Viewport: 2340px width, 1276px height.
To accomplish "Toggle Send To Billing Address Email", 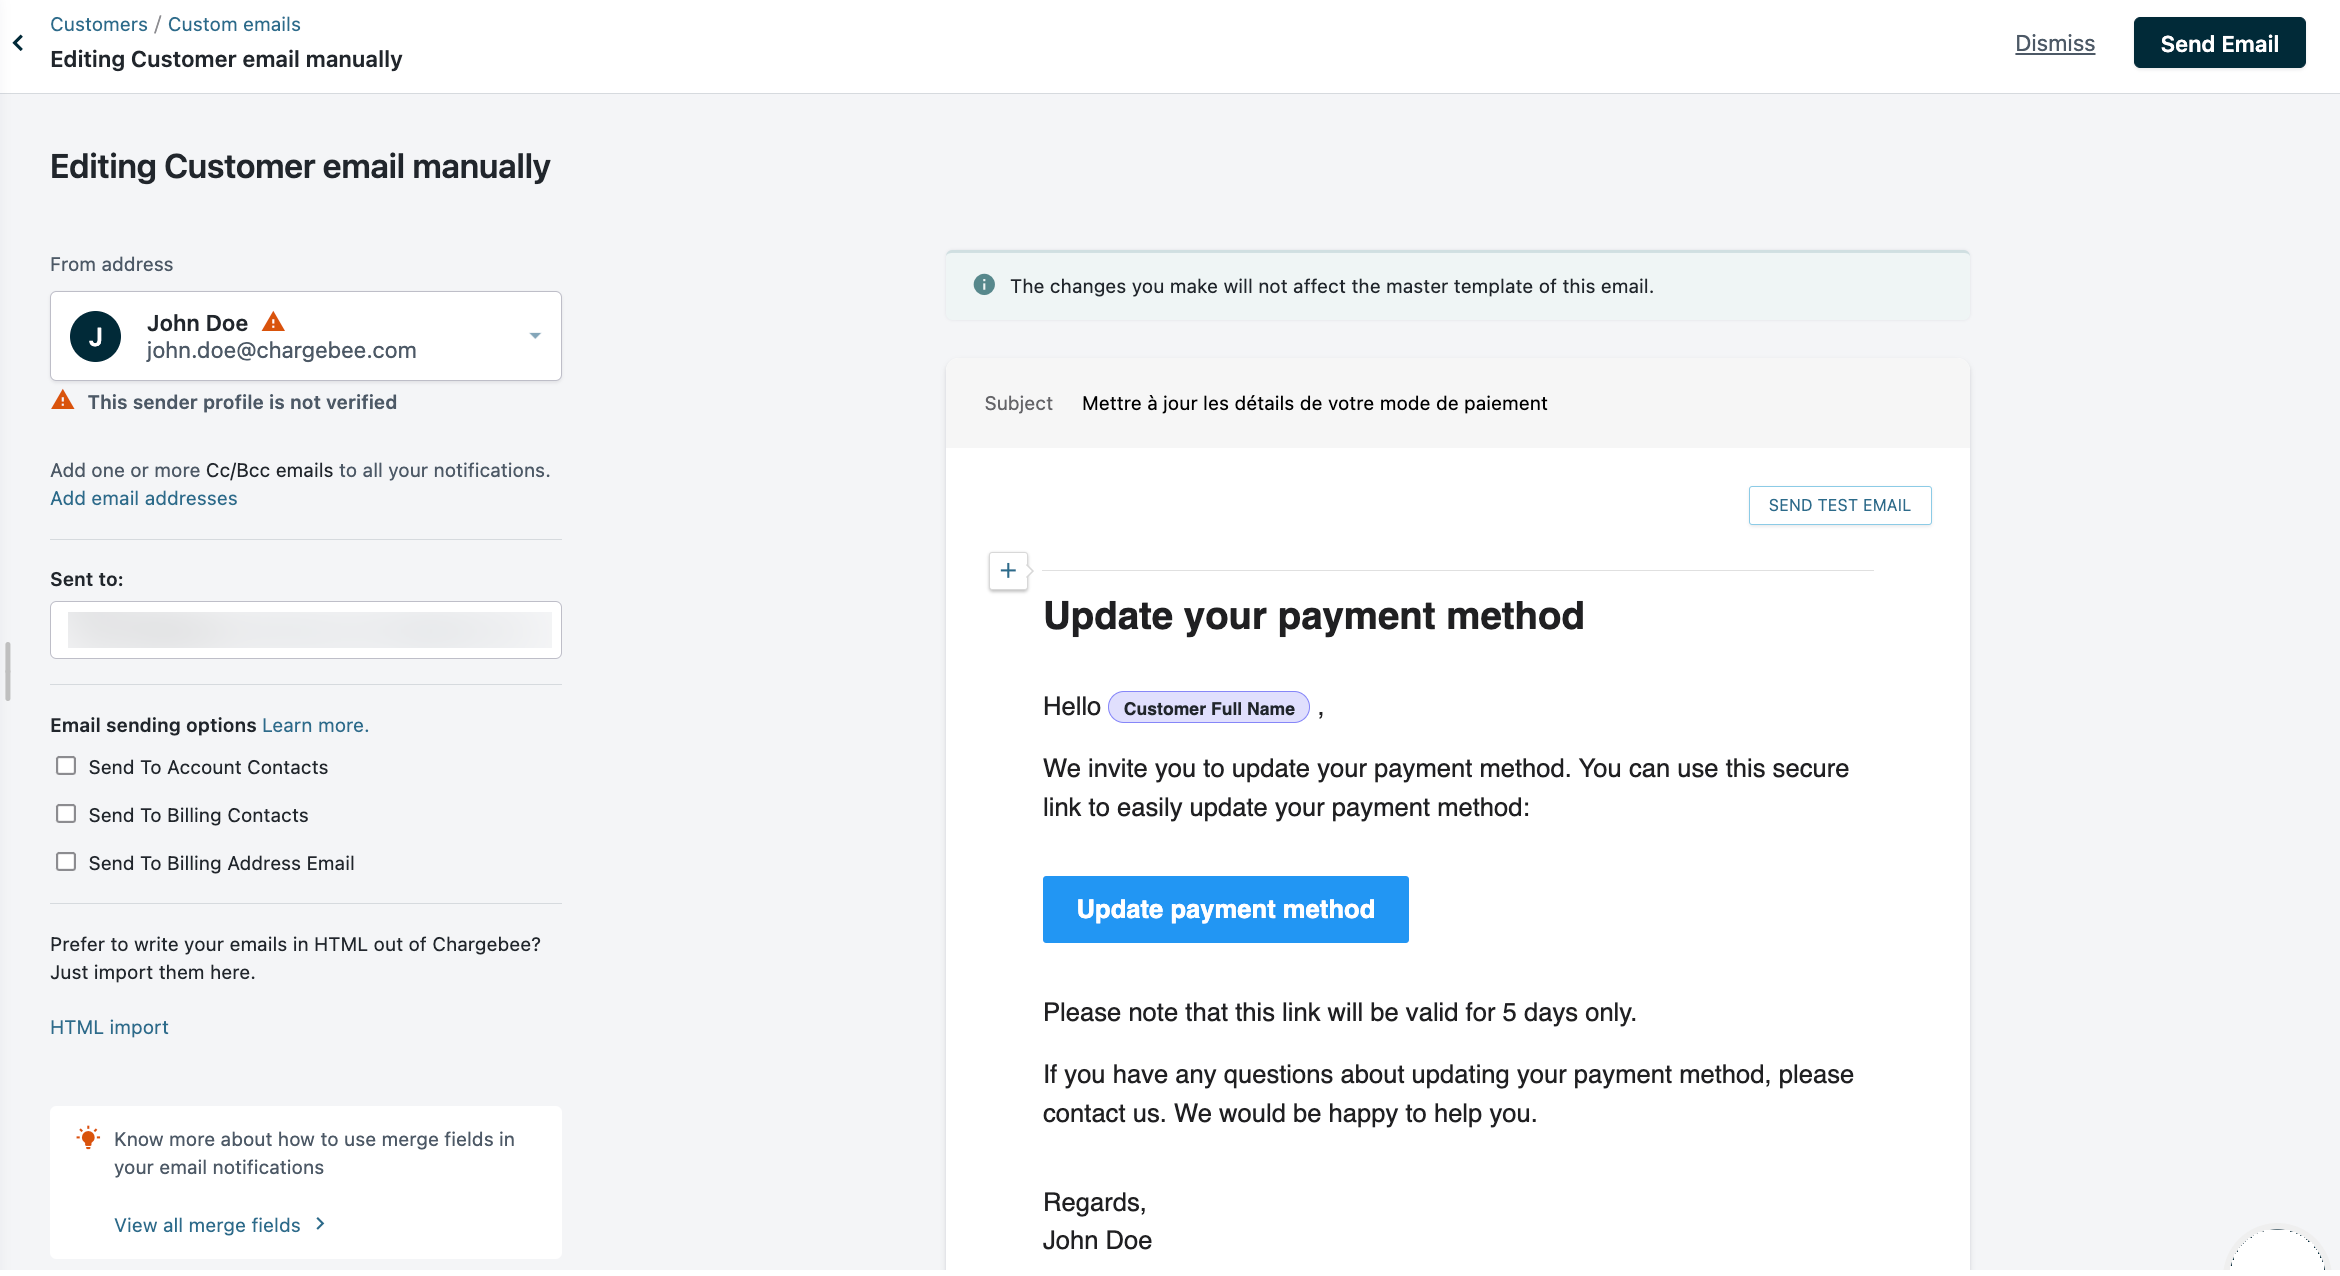I will tap(66, 862).
